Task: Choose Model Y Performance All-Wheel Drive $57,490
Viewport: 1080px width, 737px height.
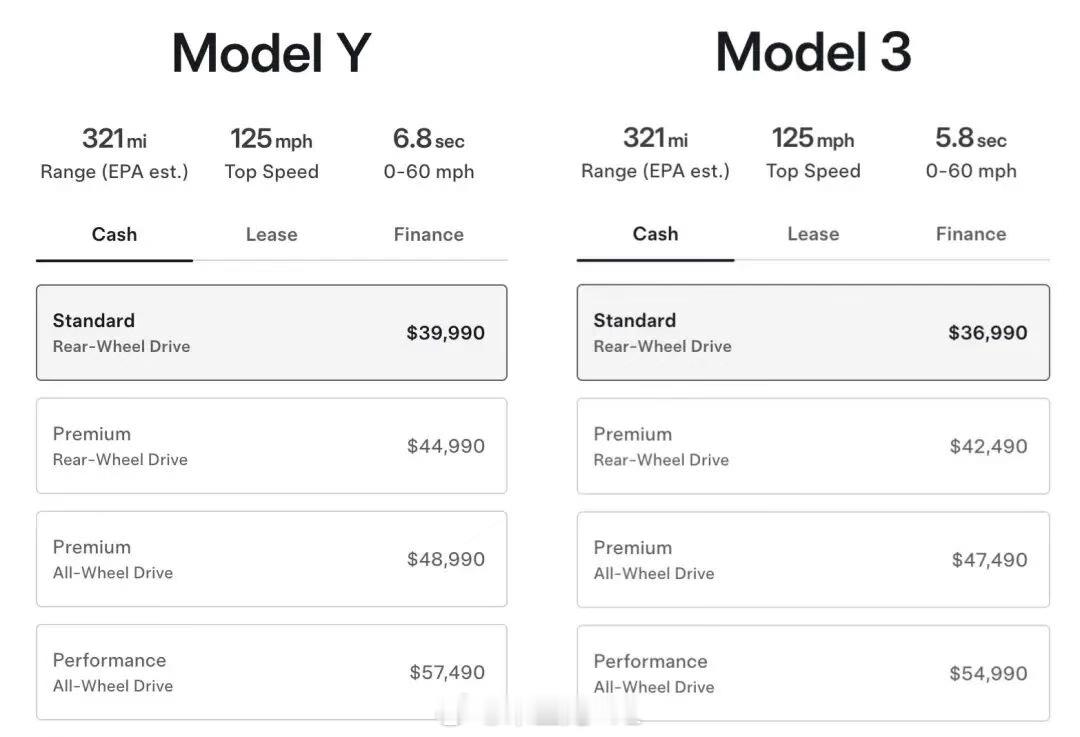Action: coord(271,672)
